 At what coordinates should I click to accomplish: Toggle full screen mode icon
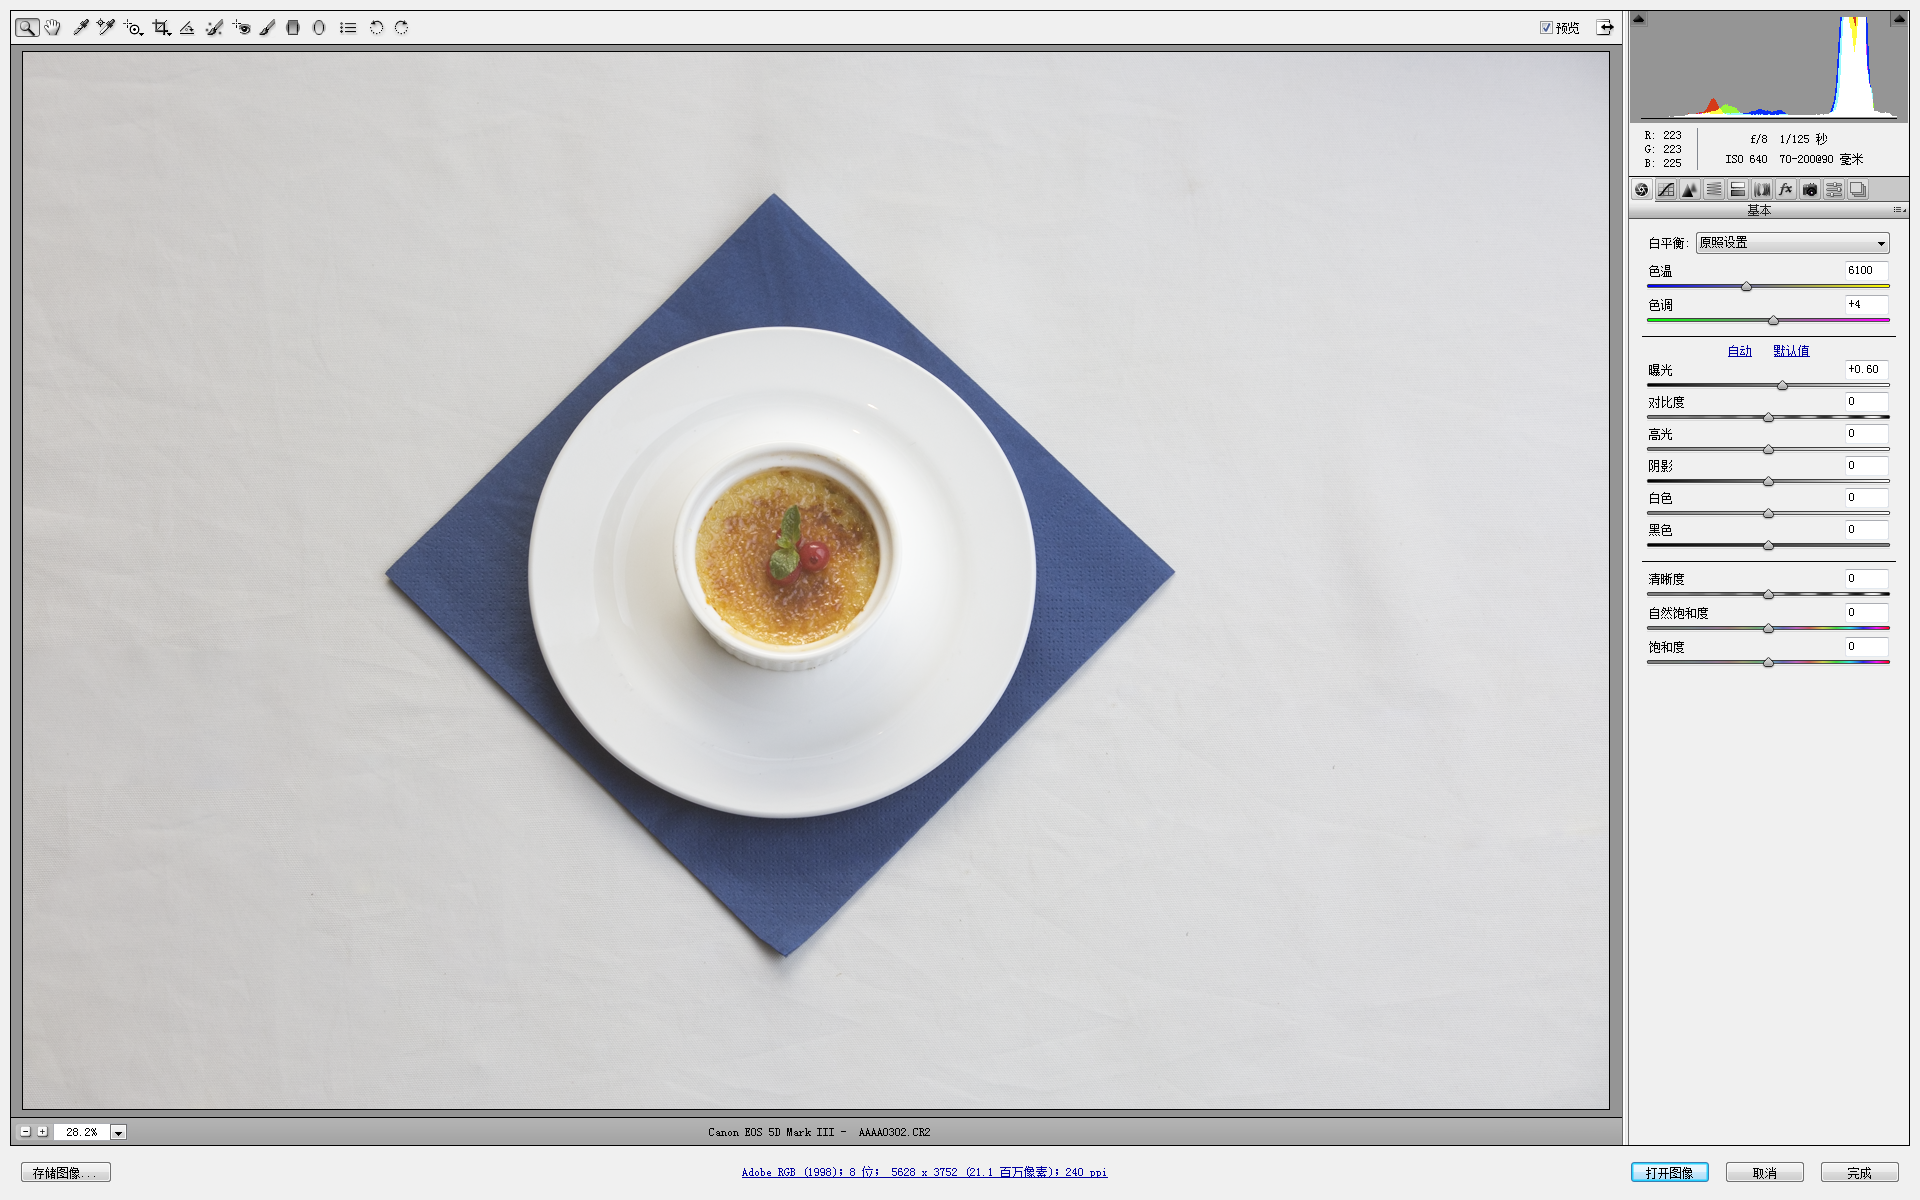[1605, 27]
